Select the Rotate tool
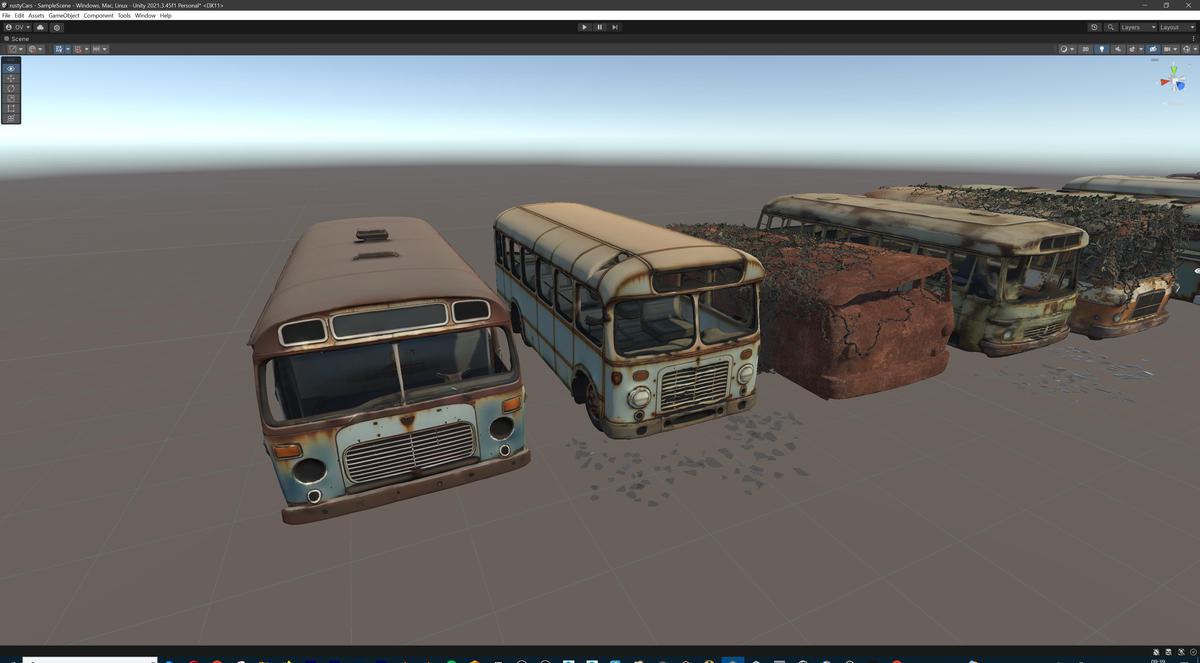Image resolution: width=1200 pixels, height=663 pixels. tap(10, 88)
